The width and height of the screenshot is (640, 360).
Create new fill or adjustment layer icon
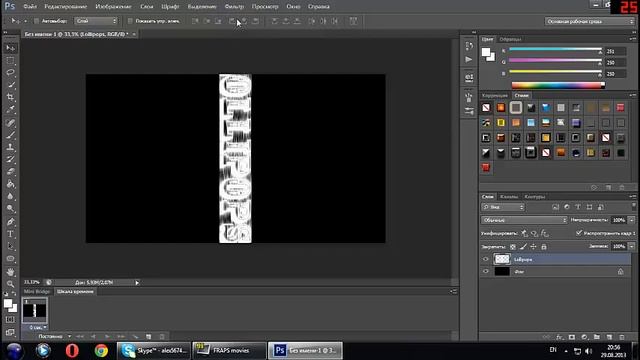[x=584, y=337]
